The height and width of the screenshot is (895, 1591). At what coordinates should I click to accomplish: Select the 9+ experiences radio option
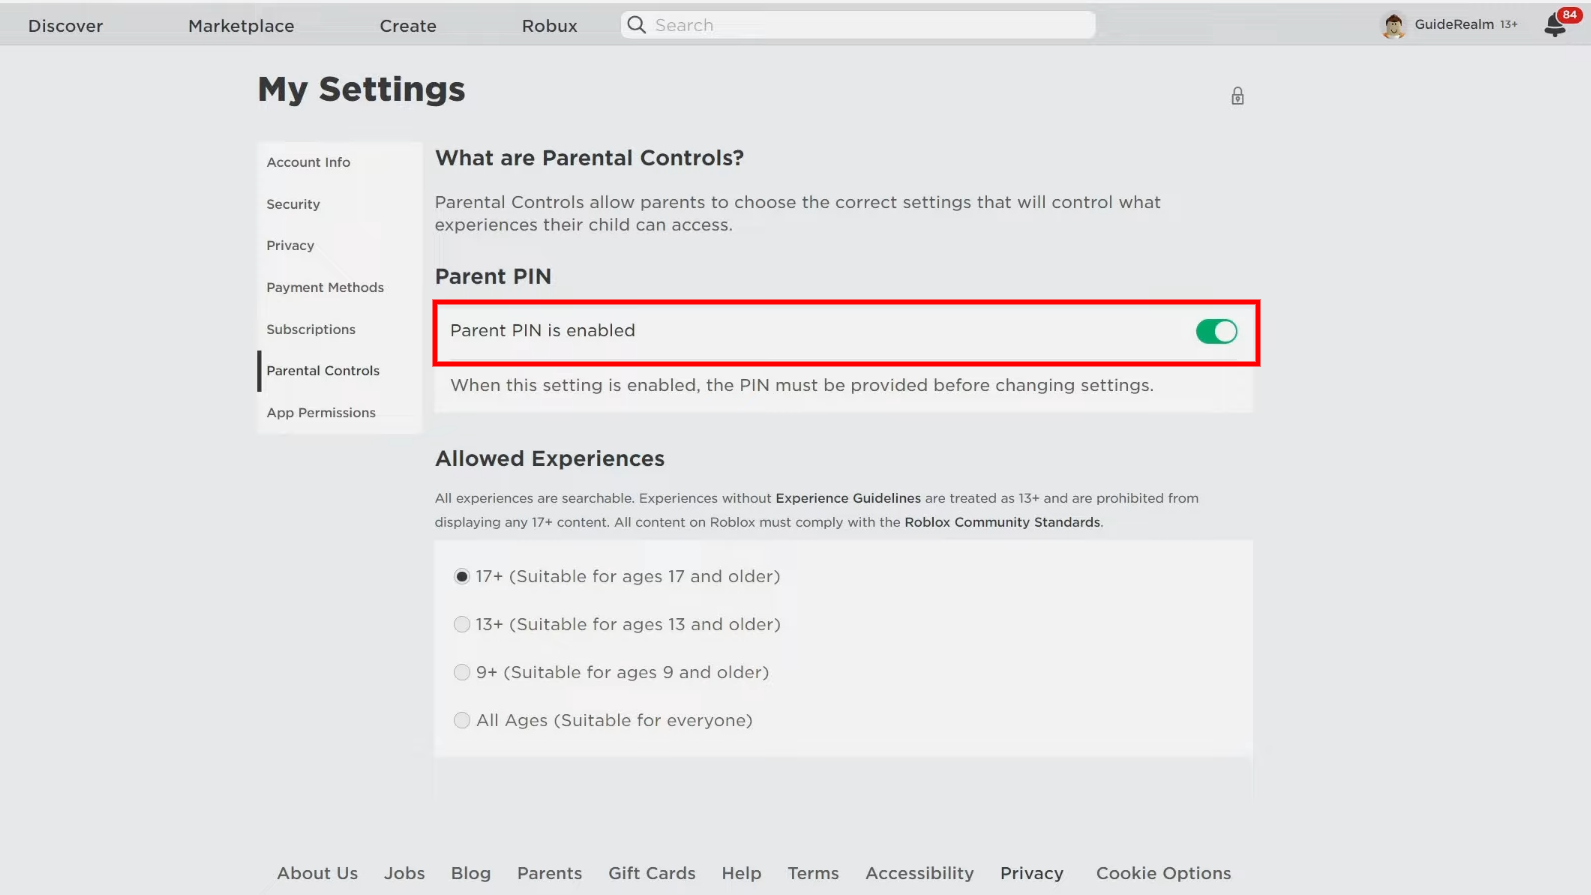coord(462,672)
